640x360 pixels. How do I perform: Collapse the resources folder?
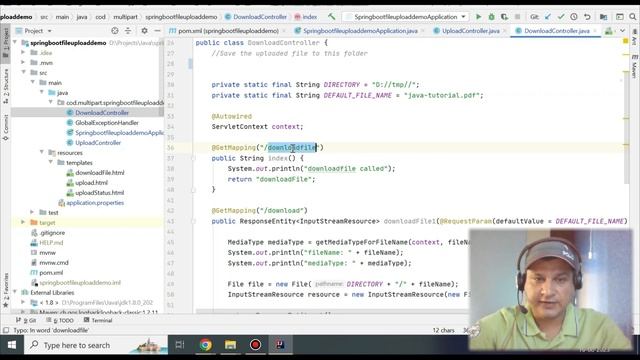tap(41, 153)
